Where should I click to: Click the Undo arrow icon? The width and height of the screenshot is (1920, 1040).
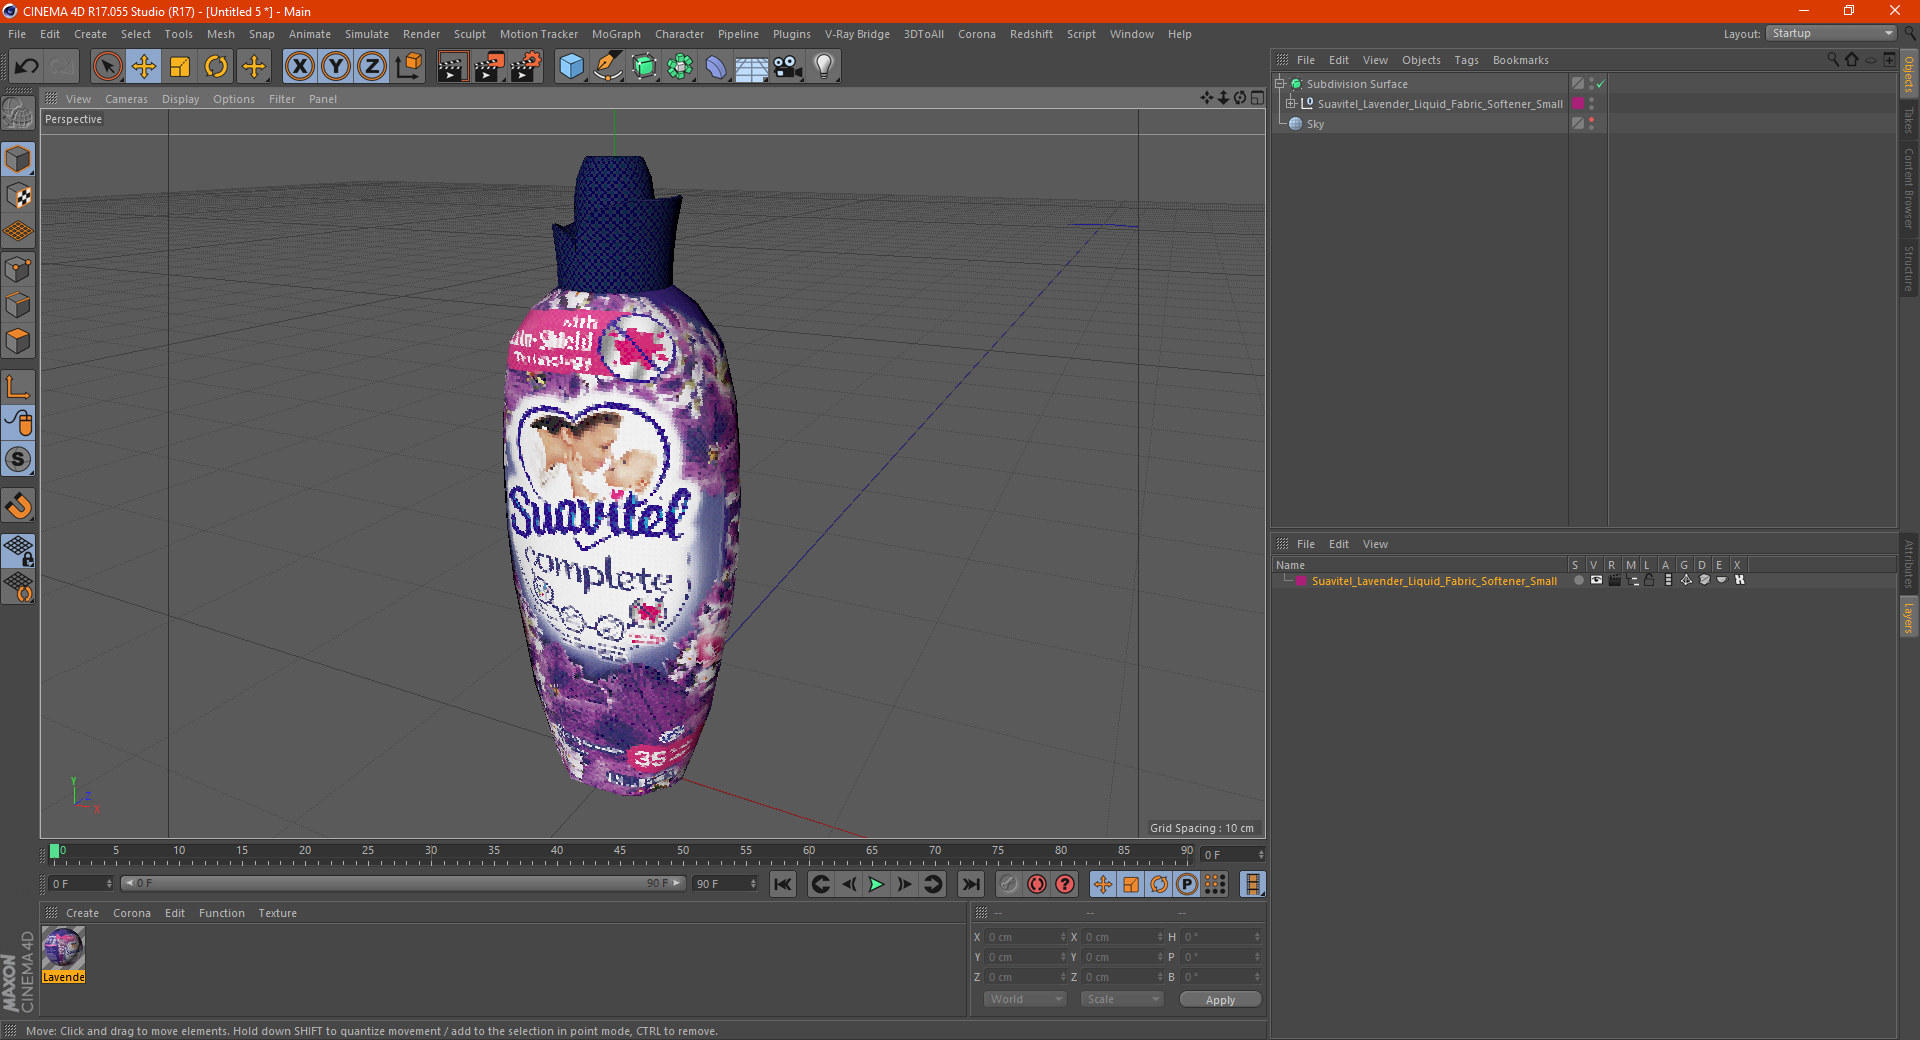(x=27, y=67)
